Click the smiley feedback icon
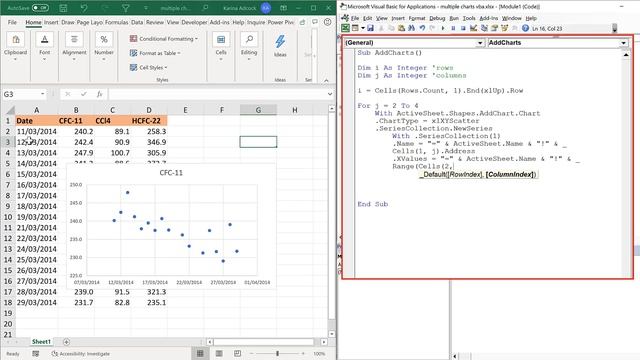Image resolution: width=640 pixels, height=360 pixels. click(x=327, y=22)
